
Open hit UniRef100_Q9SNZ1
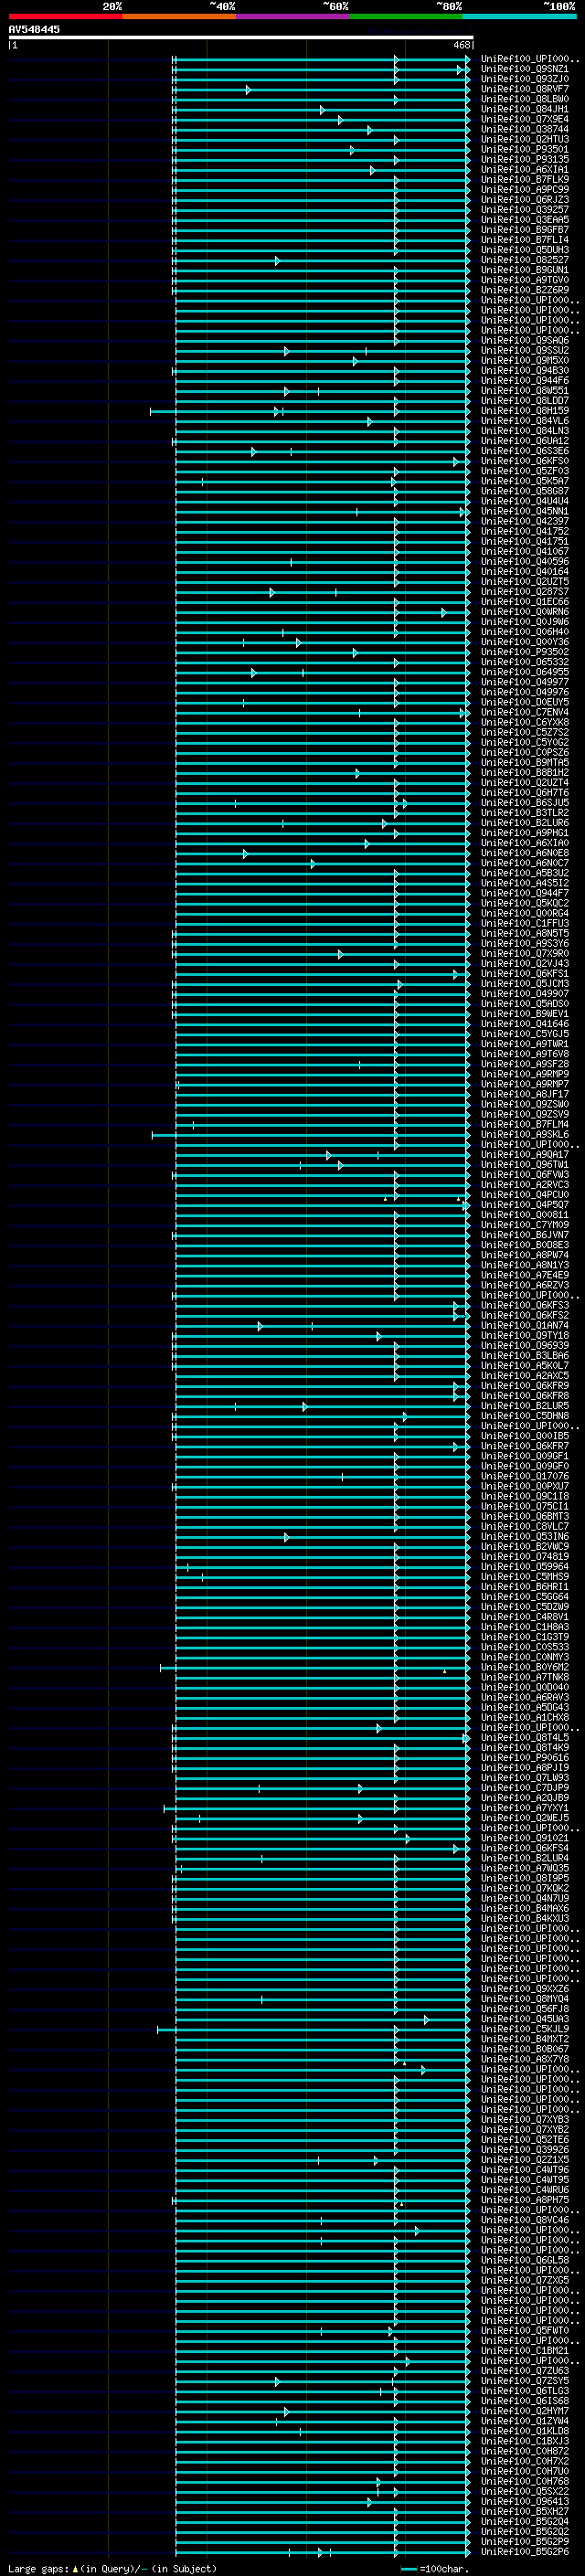(x=525, y=69)
